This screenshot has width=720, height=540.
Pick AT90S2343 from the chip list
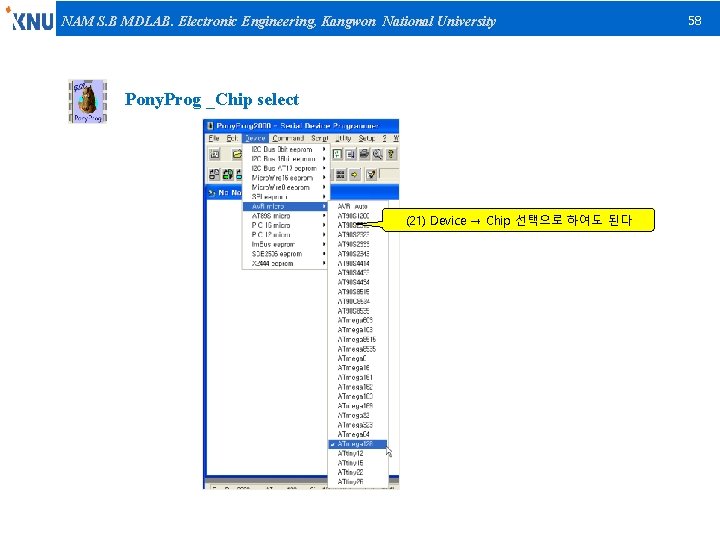358,254
